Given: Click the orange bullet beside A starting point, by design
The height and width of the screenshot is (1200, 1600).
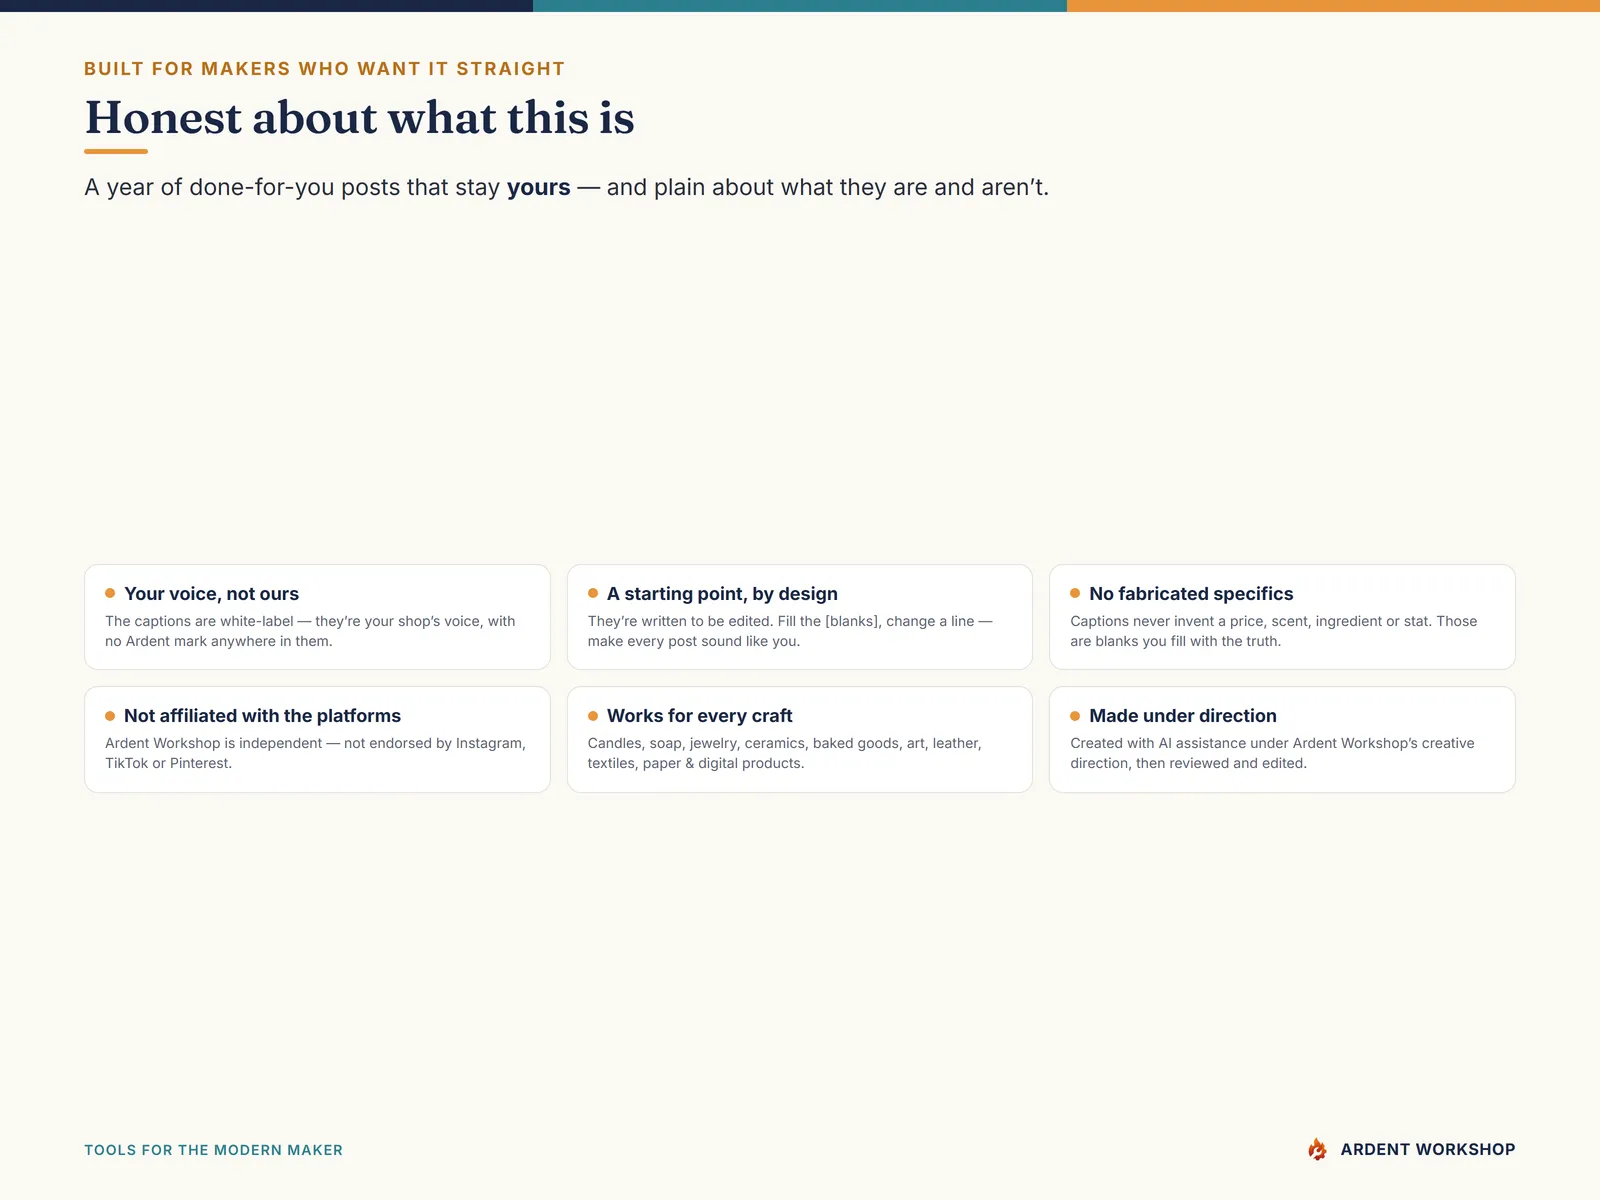Looking at the screenshot, I should 593,593.
